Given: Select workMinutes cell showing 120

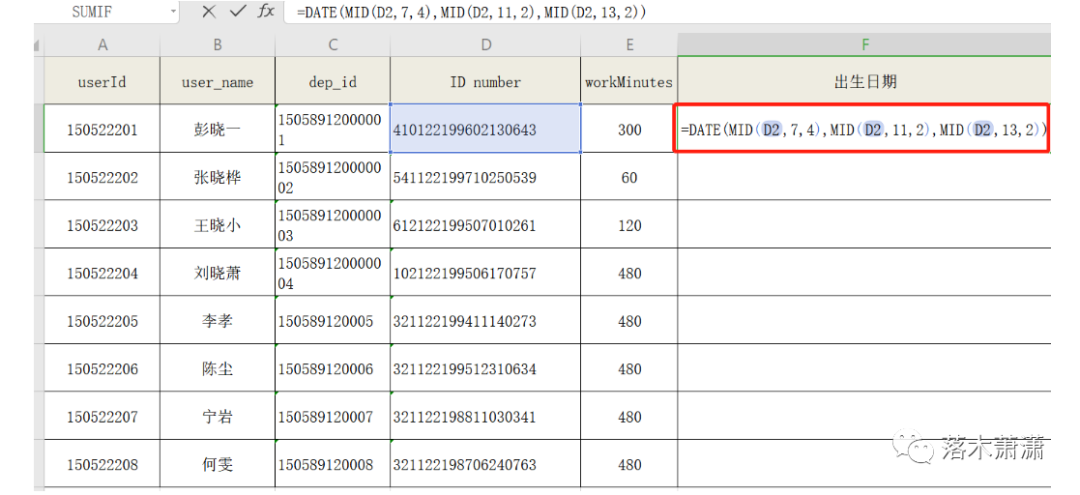Looking at the screenshot, I should tap(630, 224).
